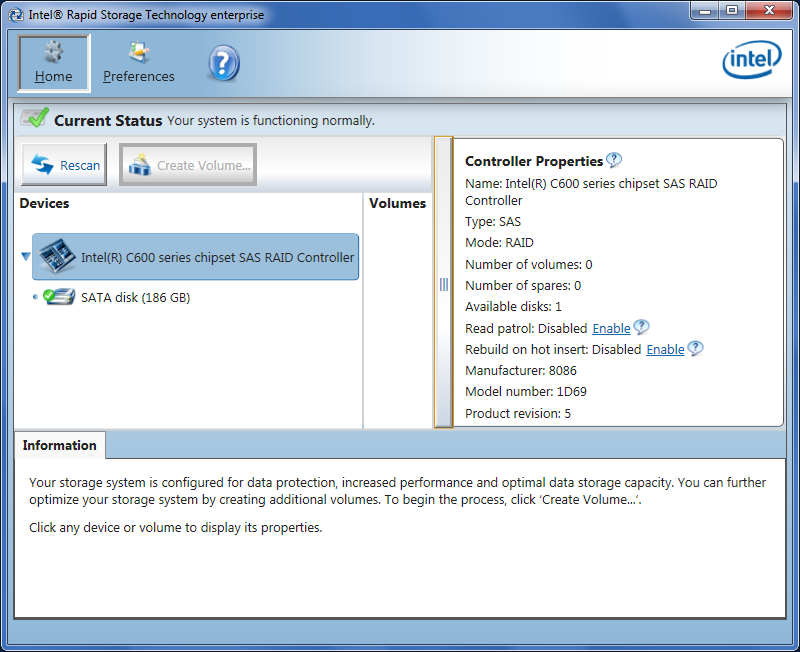Screen dimensions: 800x652
Task: Enable Rebuild on hot insert
Action: tap(665, 349)
